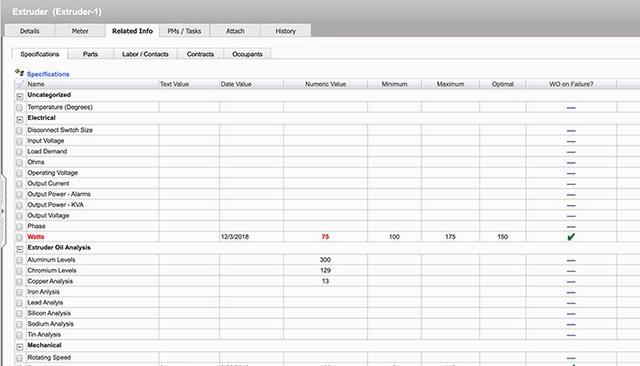The height and width of the screenshot is (366, 640).
Task: Click the WO on Failure dash for Temperature
Action: point(571,108)
